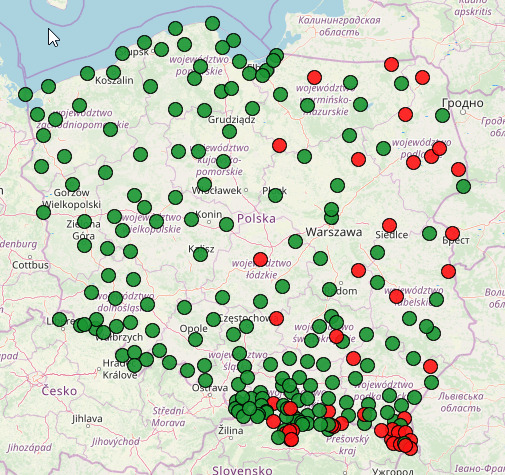The width and height of the screenshot is (505, 475).
Task: Click the red marker left of Siedlce
Action: [x=389, y=225]
